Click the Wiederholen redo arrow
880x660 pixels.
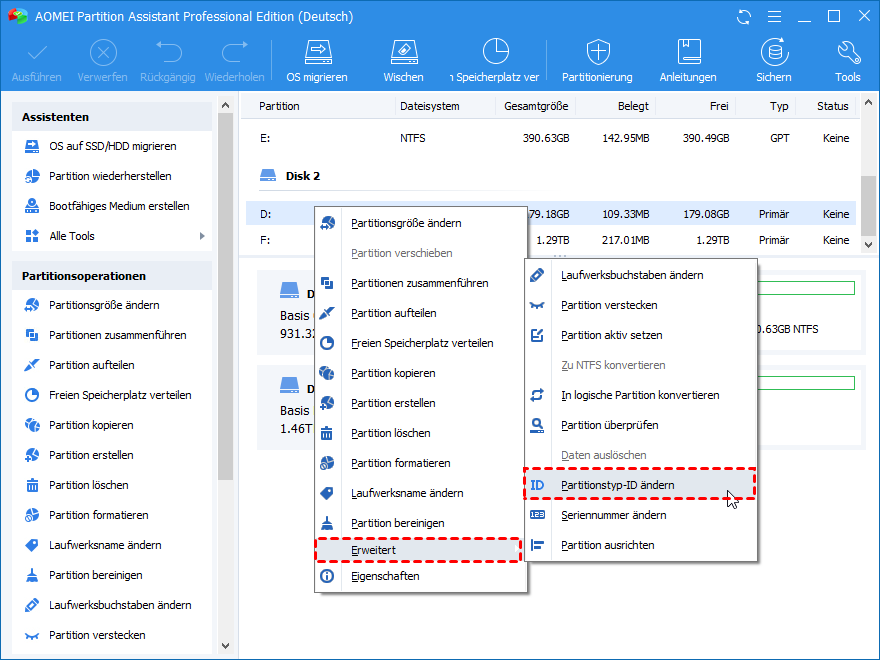[x=235, y=52]
